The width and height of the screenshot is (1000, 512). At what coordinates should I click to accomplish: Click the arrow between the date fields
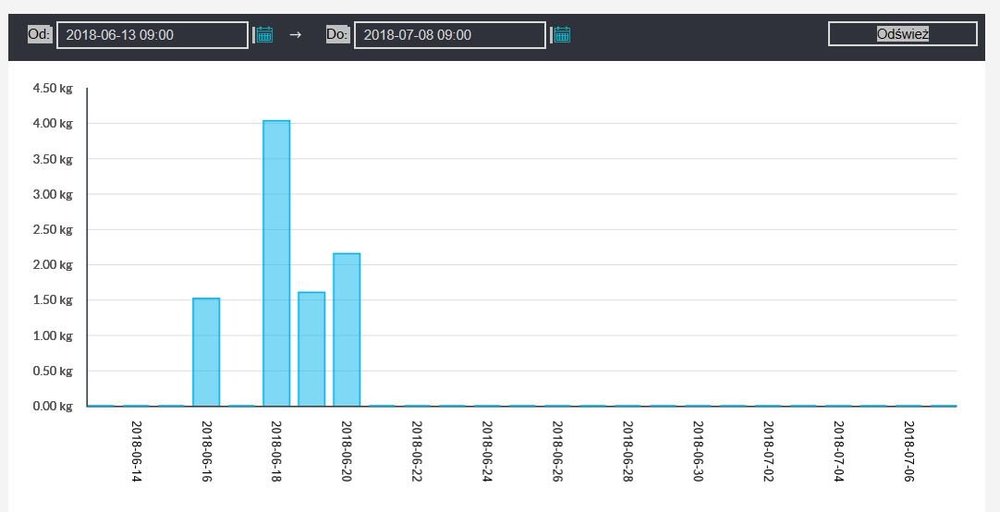[x=295, y=35]
